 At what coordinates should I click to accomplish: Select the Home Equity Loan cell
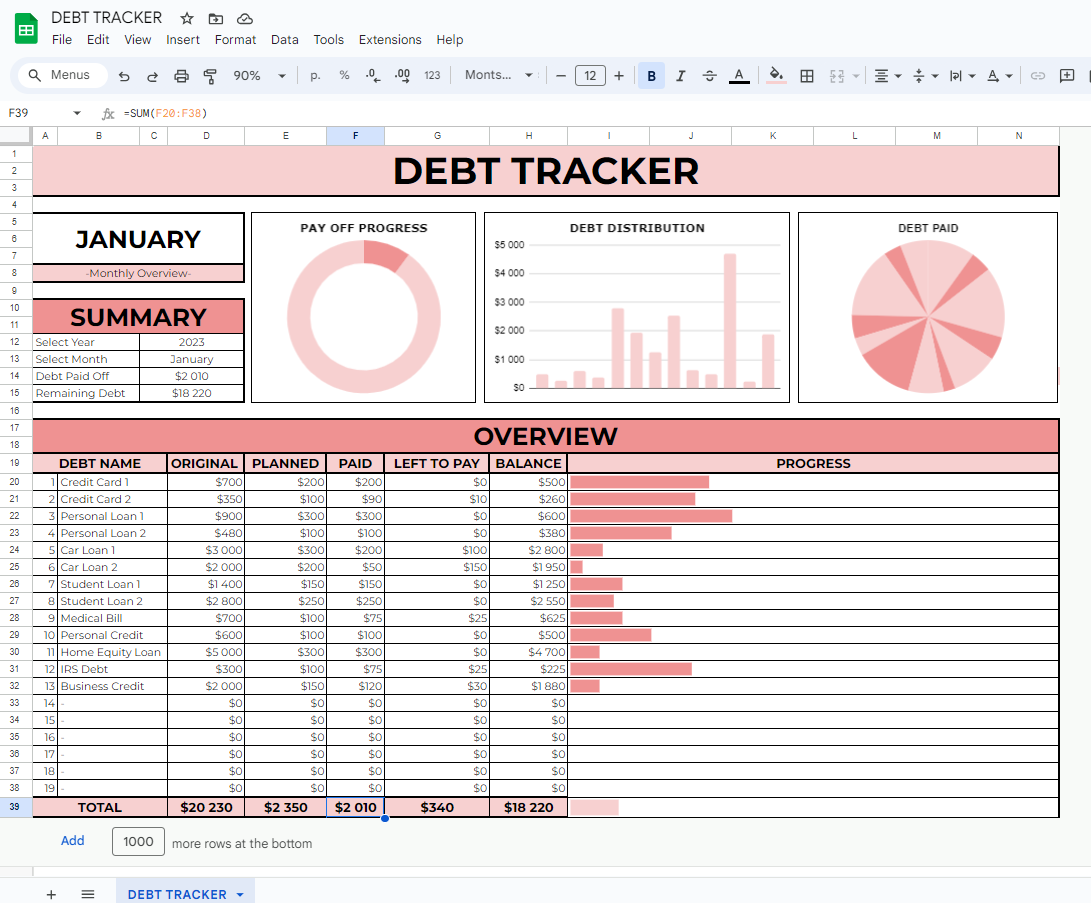click(x=113, y=652)
